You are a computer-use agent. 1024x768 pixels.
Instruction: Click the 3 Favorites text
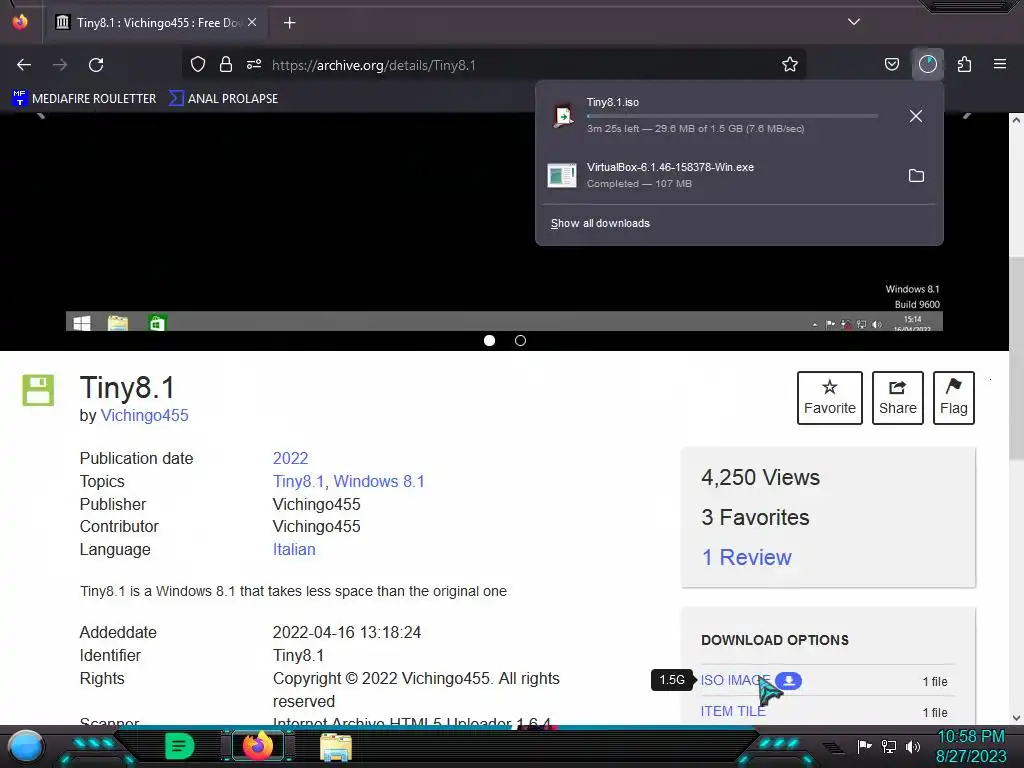coord(755,517)
